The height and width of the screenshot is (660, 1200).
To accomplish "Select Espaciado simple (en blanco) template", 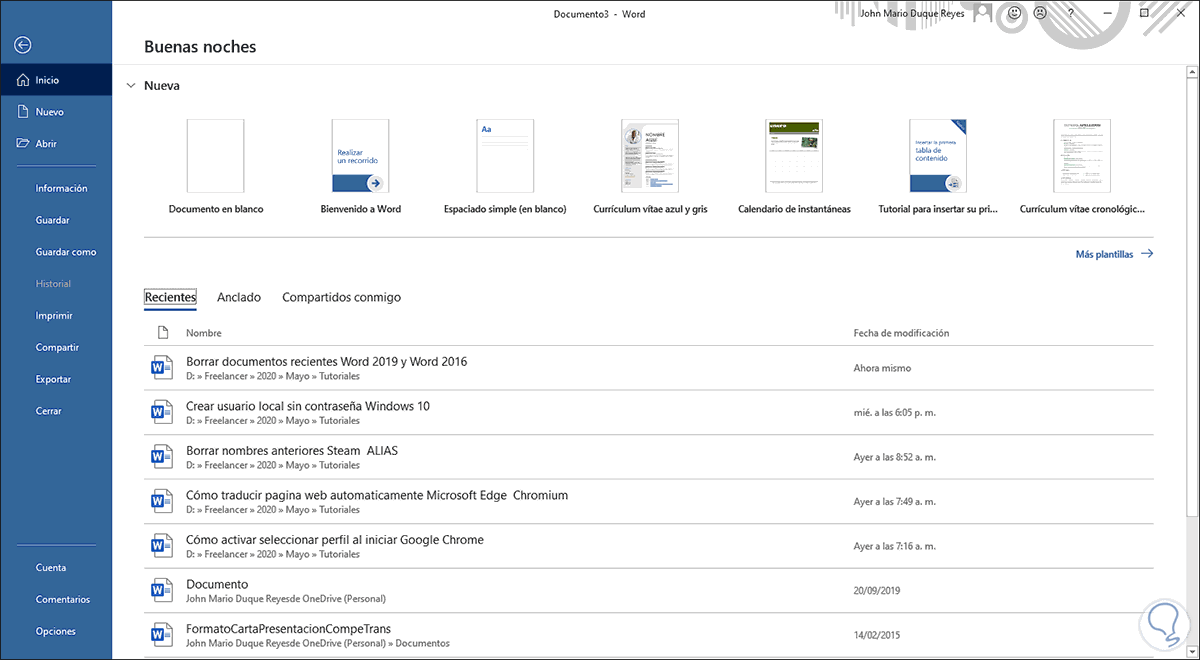I will tap(505, 168).
